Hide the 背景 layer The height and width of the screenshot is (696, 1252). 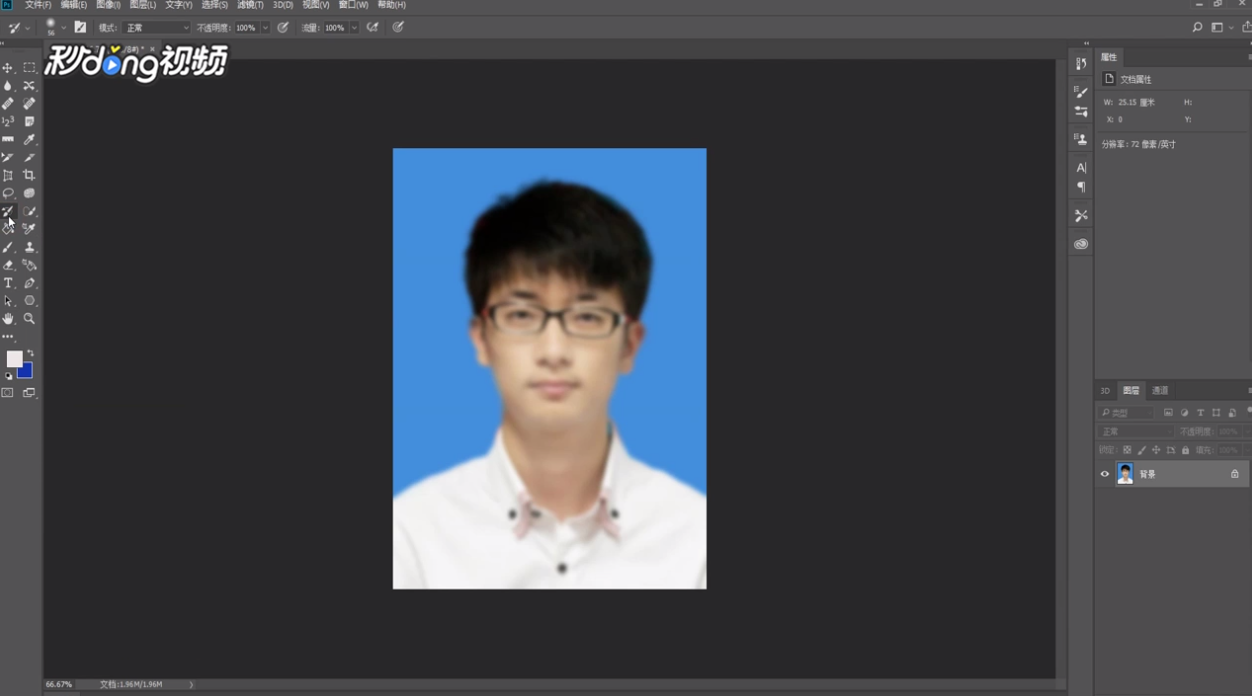pos(1104,473)
